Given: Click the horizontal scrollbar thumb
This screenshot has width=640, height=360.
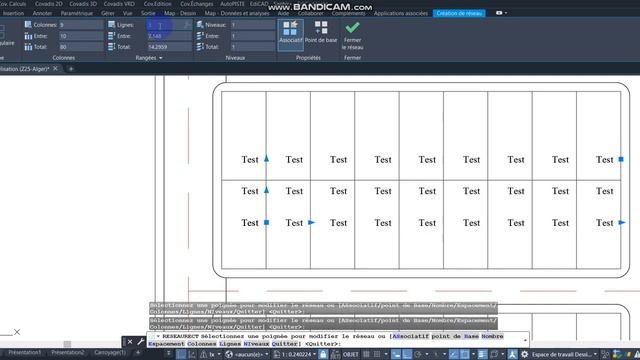Looking at the screenshot, I should tap(67, 344).
